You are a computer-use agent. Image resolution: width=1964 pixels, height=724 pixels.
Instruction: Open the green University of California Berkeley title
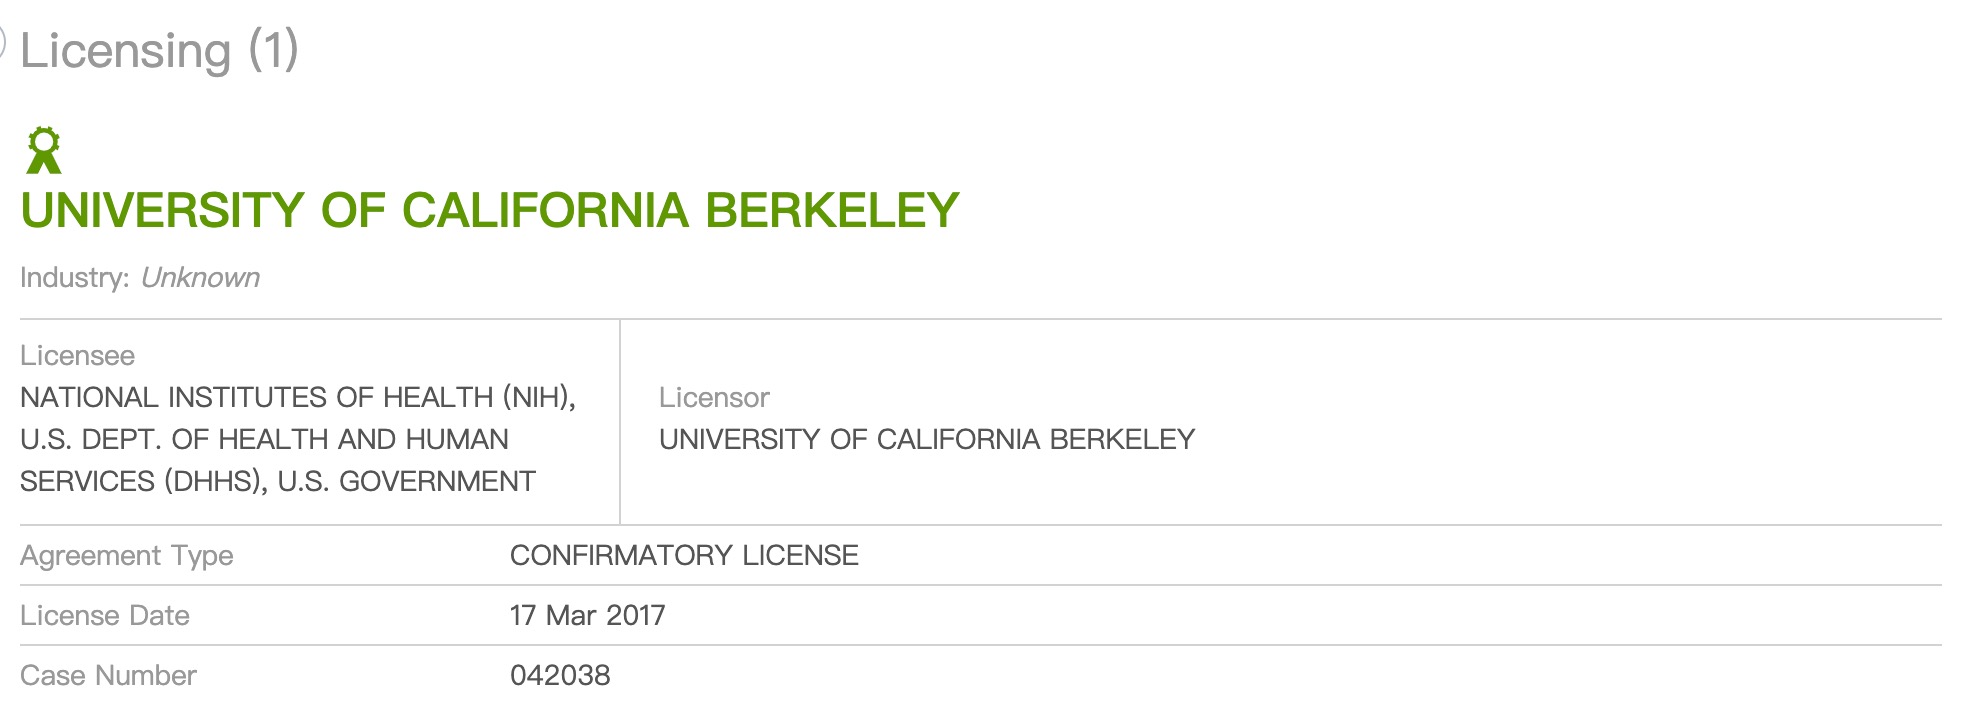[x=489, y=211]
